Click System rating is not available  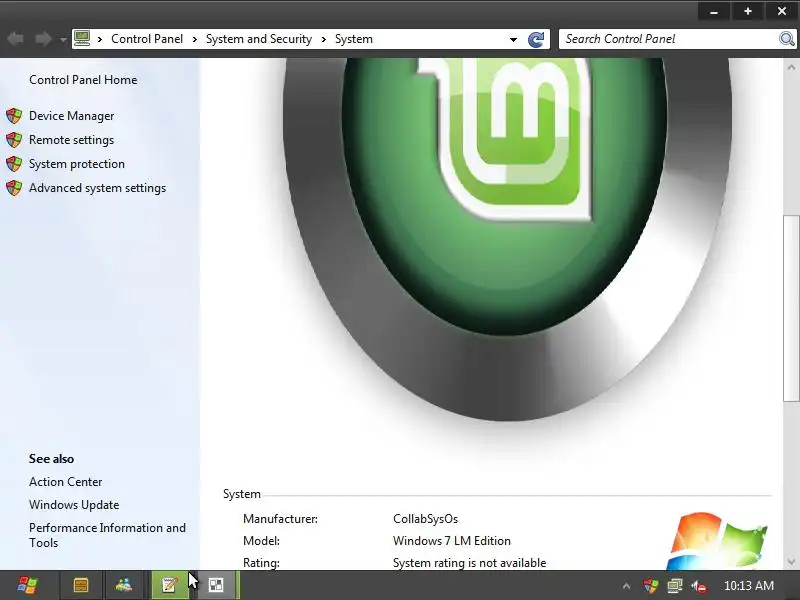(x=469, y=563)
